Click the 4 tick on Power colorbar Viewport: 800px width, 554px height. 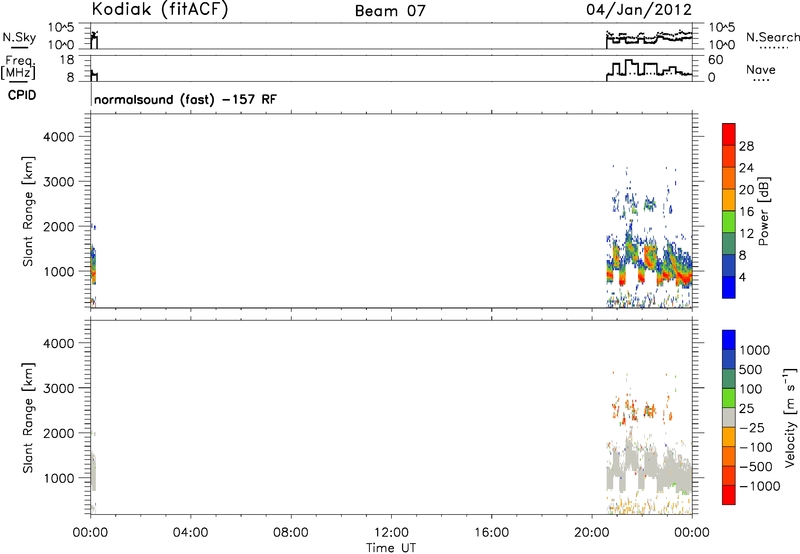pos(742,277)
